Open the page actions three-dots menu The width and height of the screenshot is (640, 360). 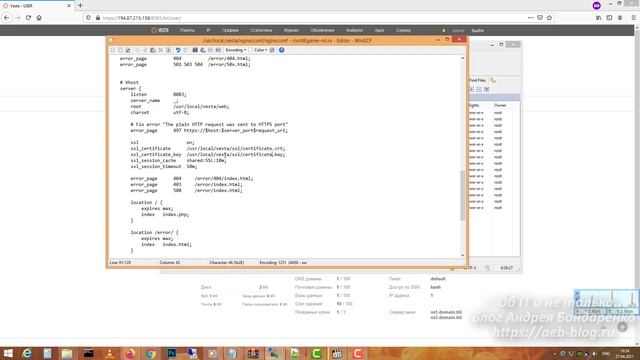[530, 18]
